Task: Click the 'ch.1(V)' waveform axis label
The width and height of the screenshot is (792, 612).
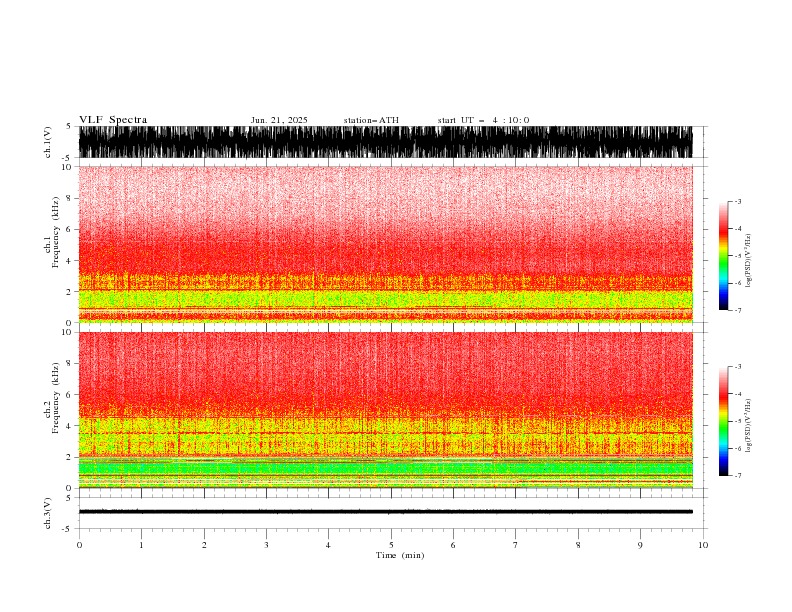Action: [48, 142]
